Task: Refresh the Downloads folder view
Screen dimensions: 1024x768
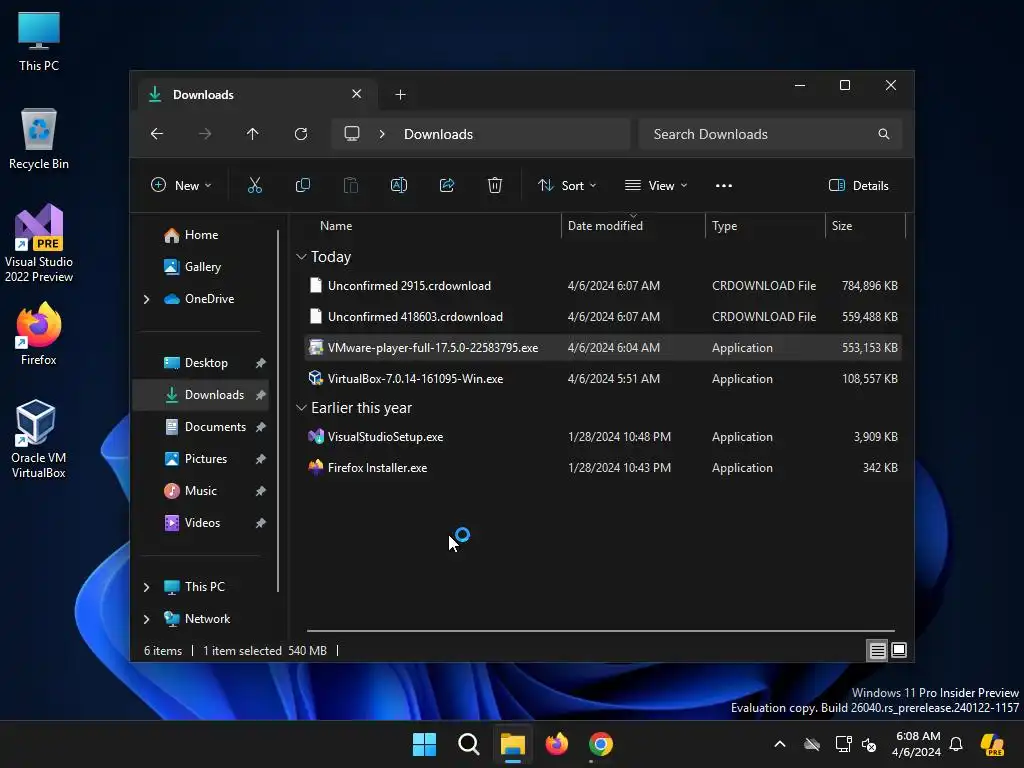Action: (x=300, y=134)
